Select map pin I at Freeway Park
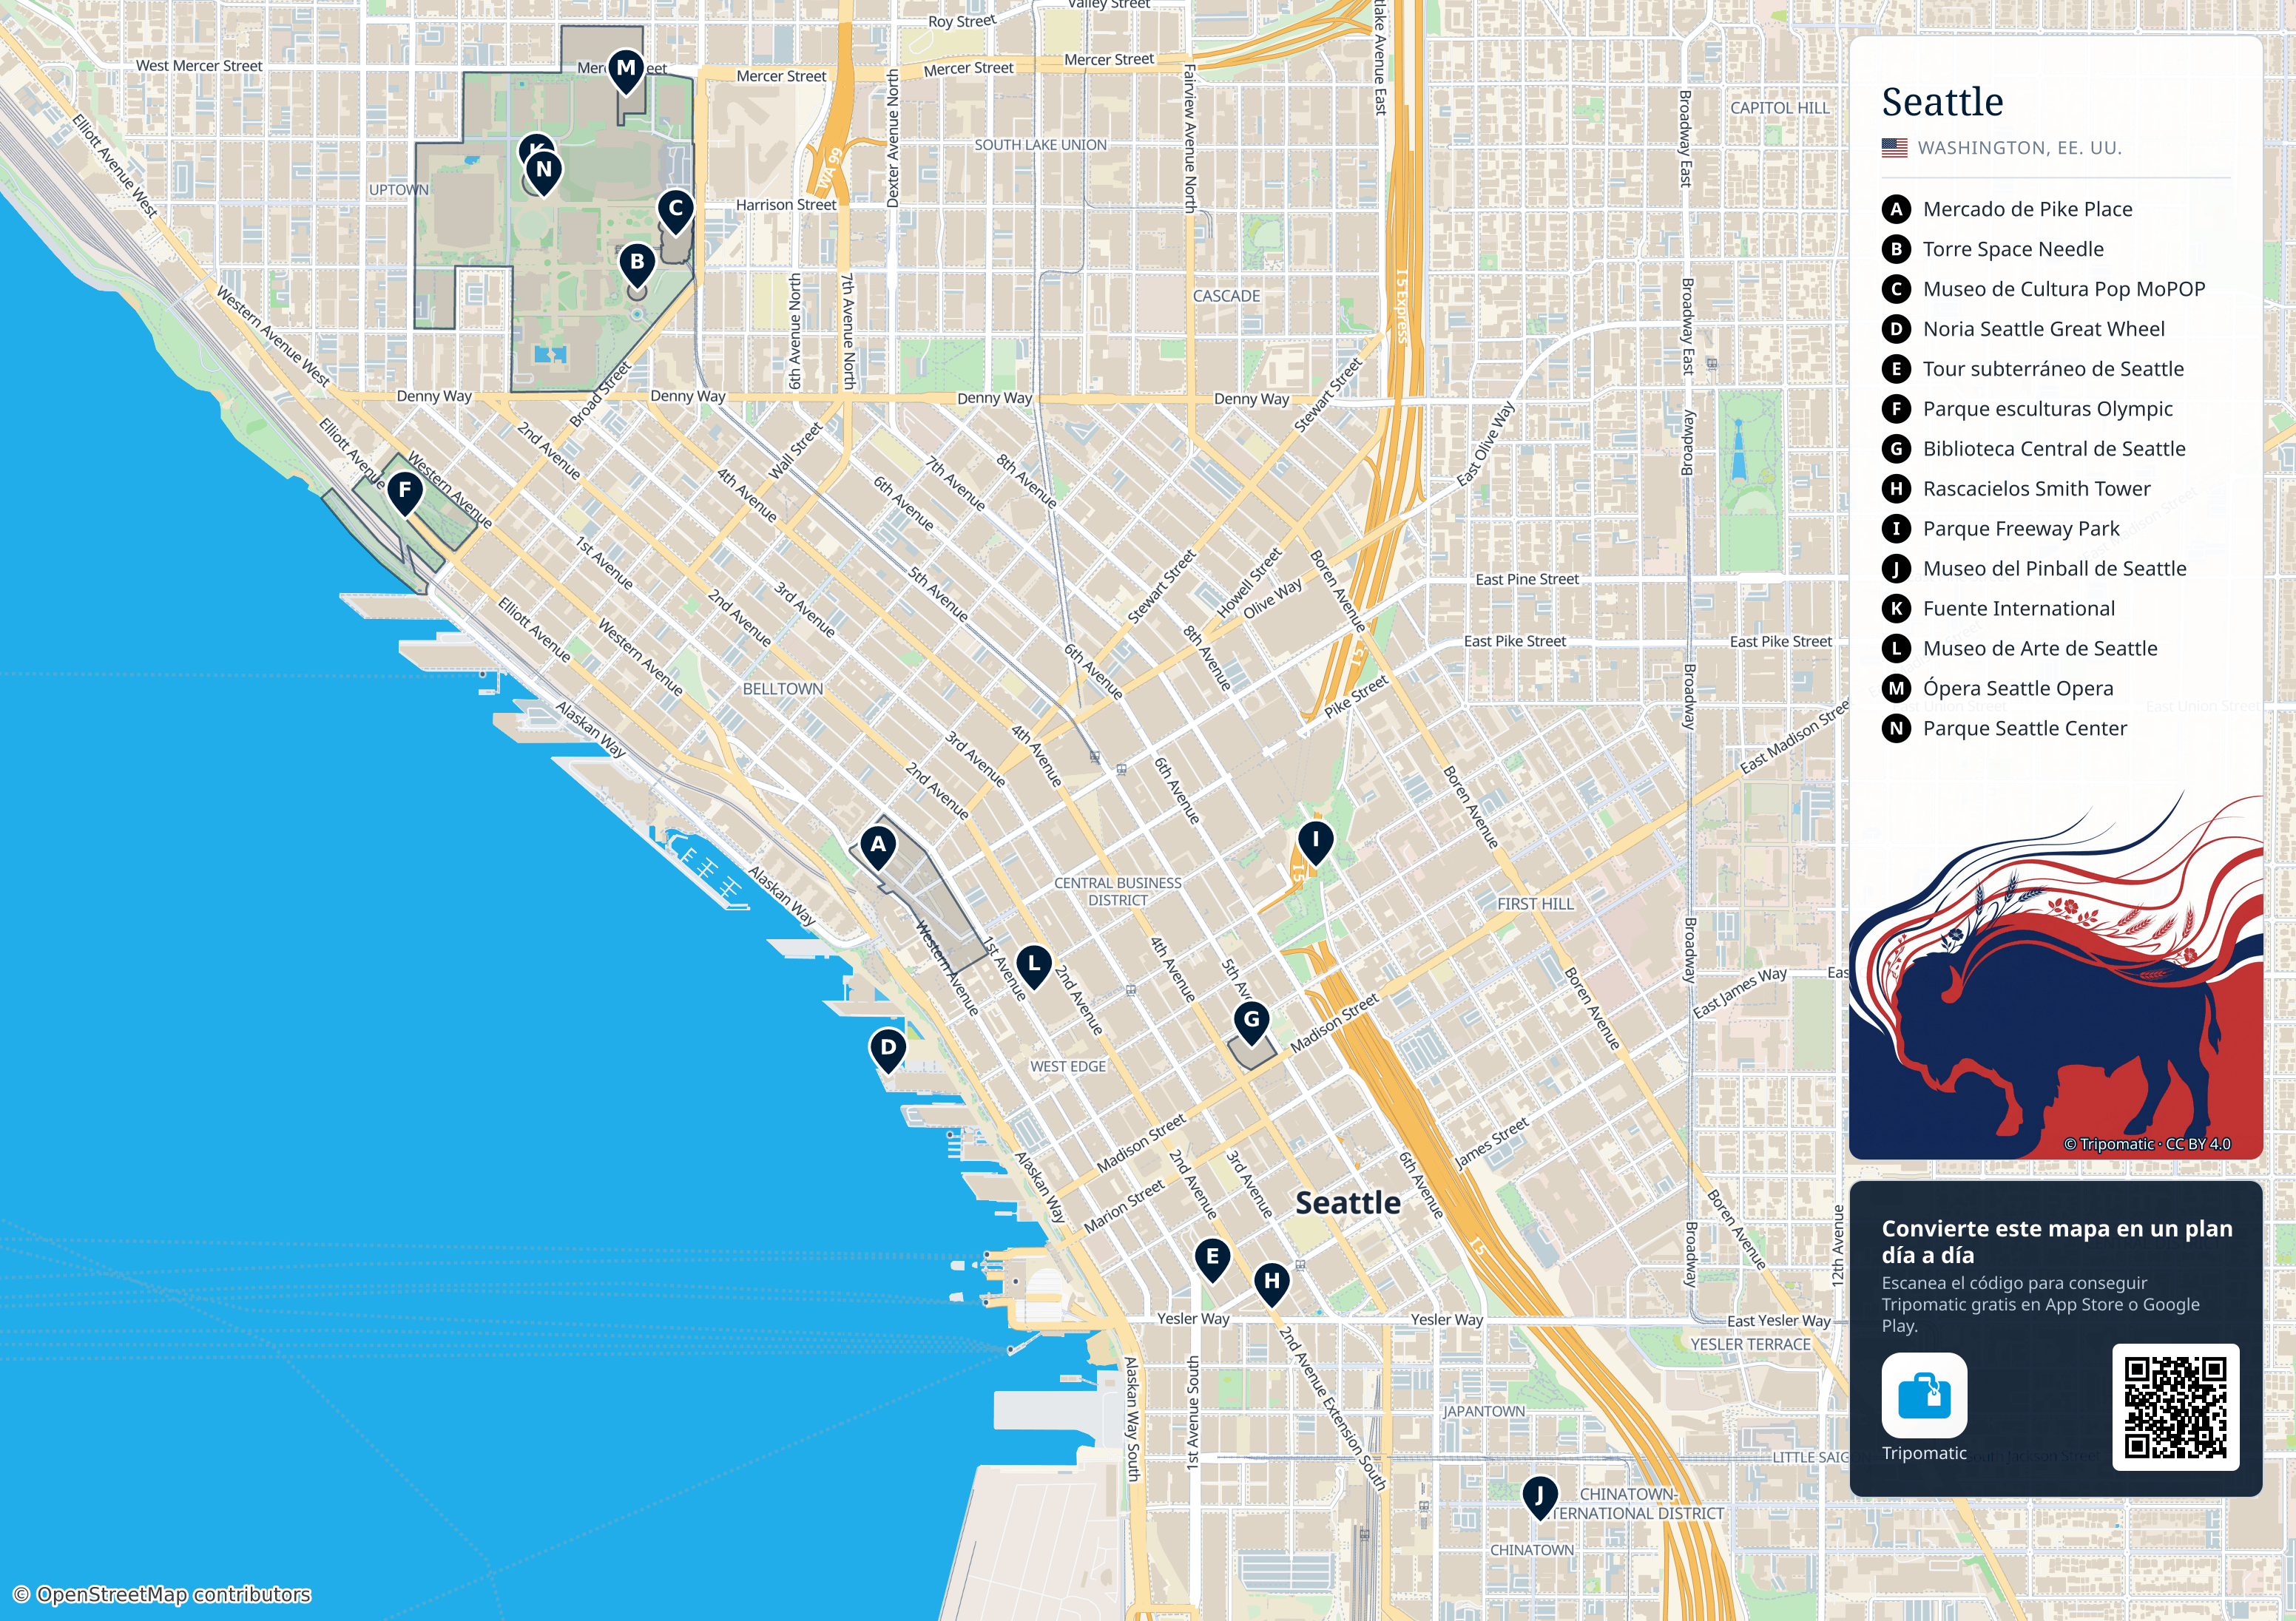This screenshot has height=1621, width=2296. pos(1315,844)
